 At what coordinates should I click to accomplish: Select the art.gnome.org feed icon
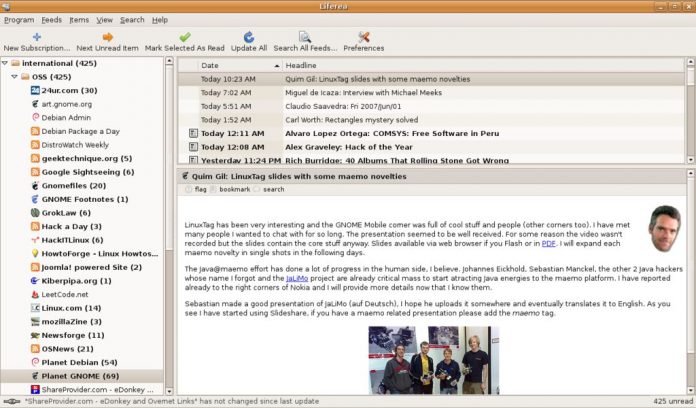click(x=35, y=104)
